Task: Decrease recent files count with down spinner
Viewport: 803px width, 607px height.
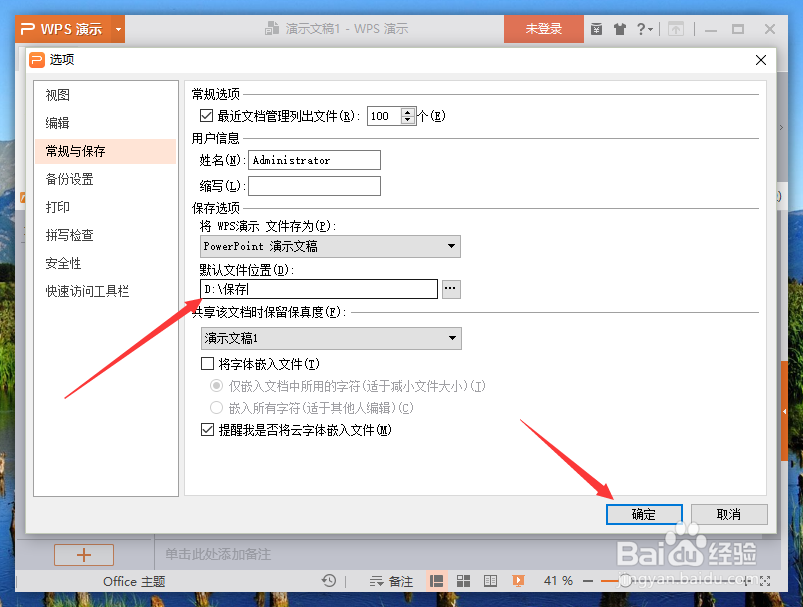Action: pyautogui.click(x=408, y=121)
